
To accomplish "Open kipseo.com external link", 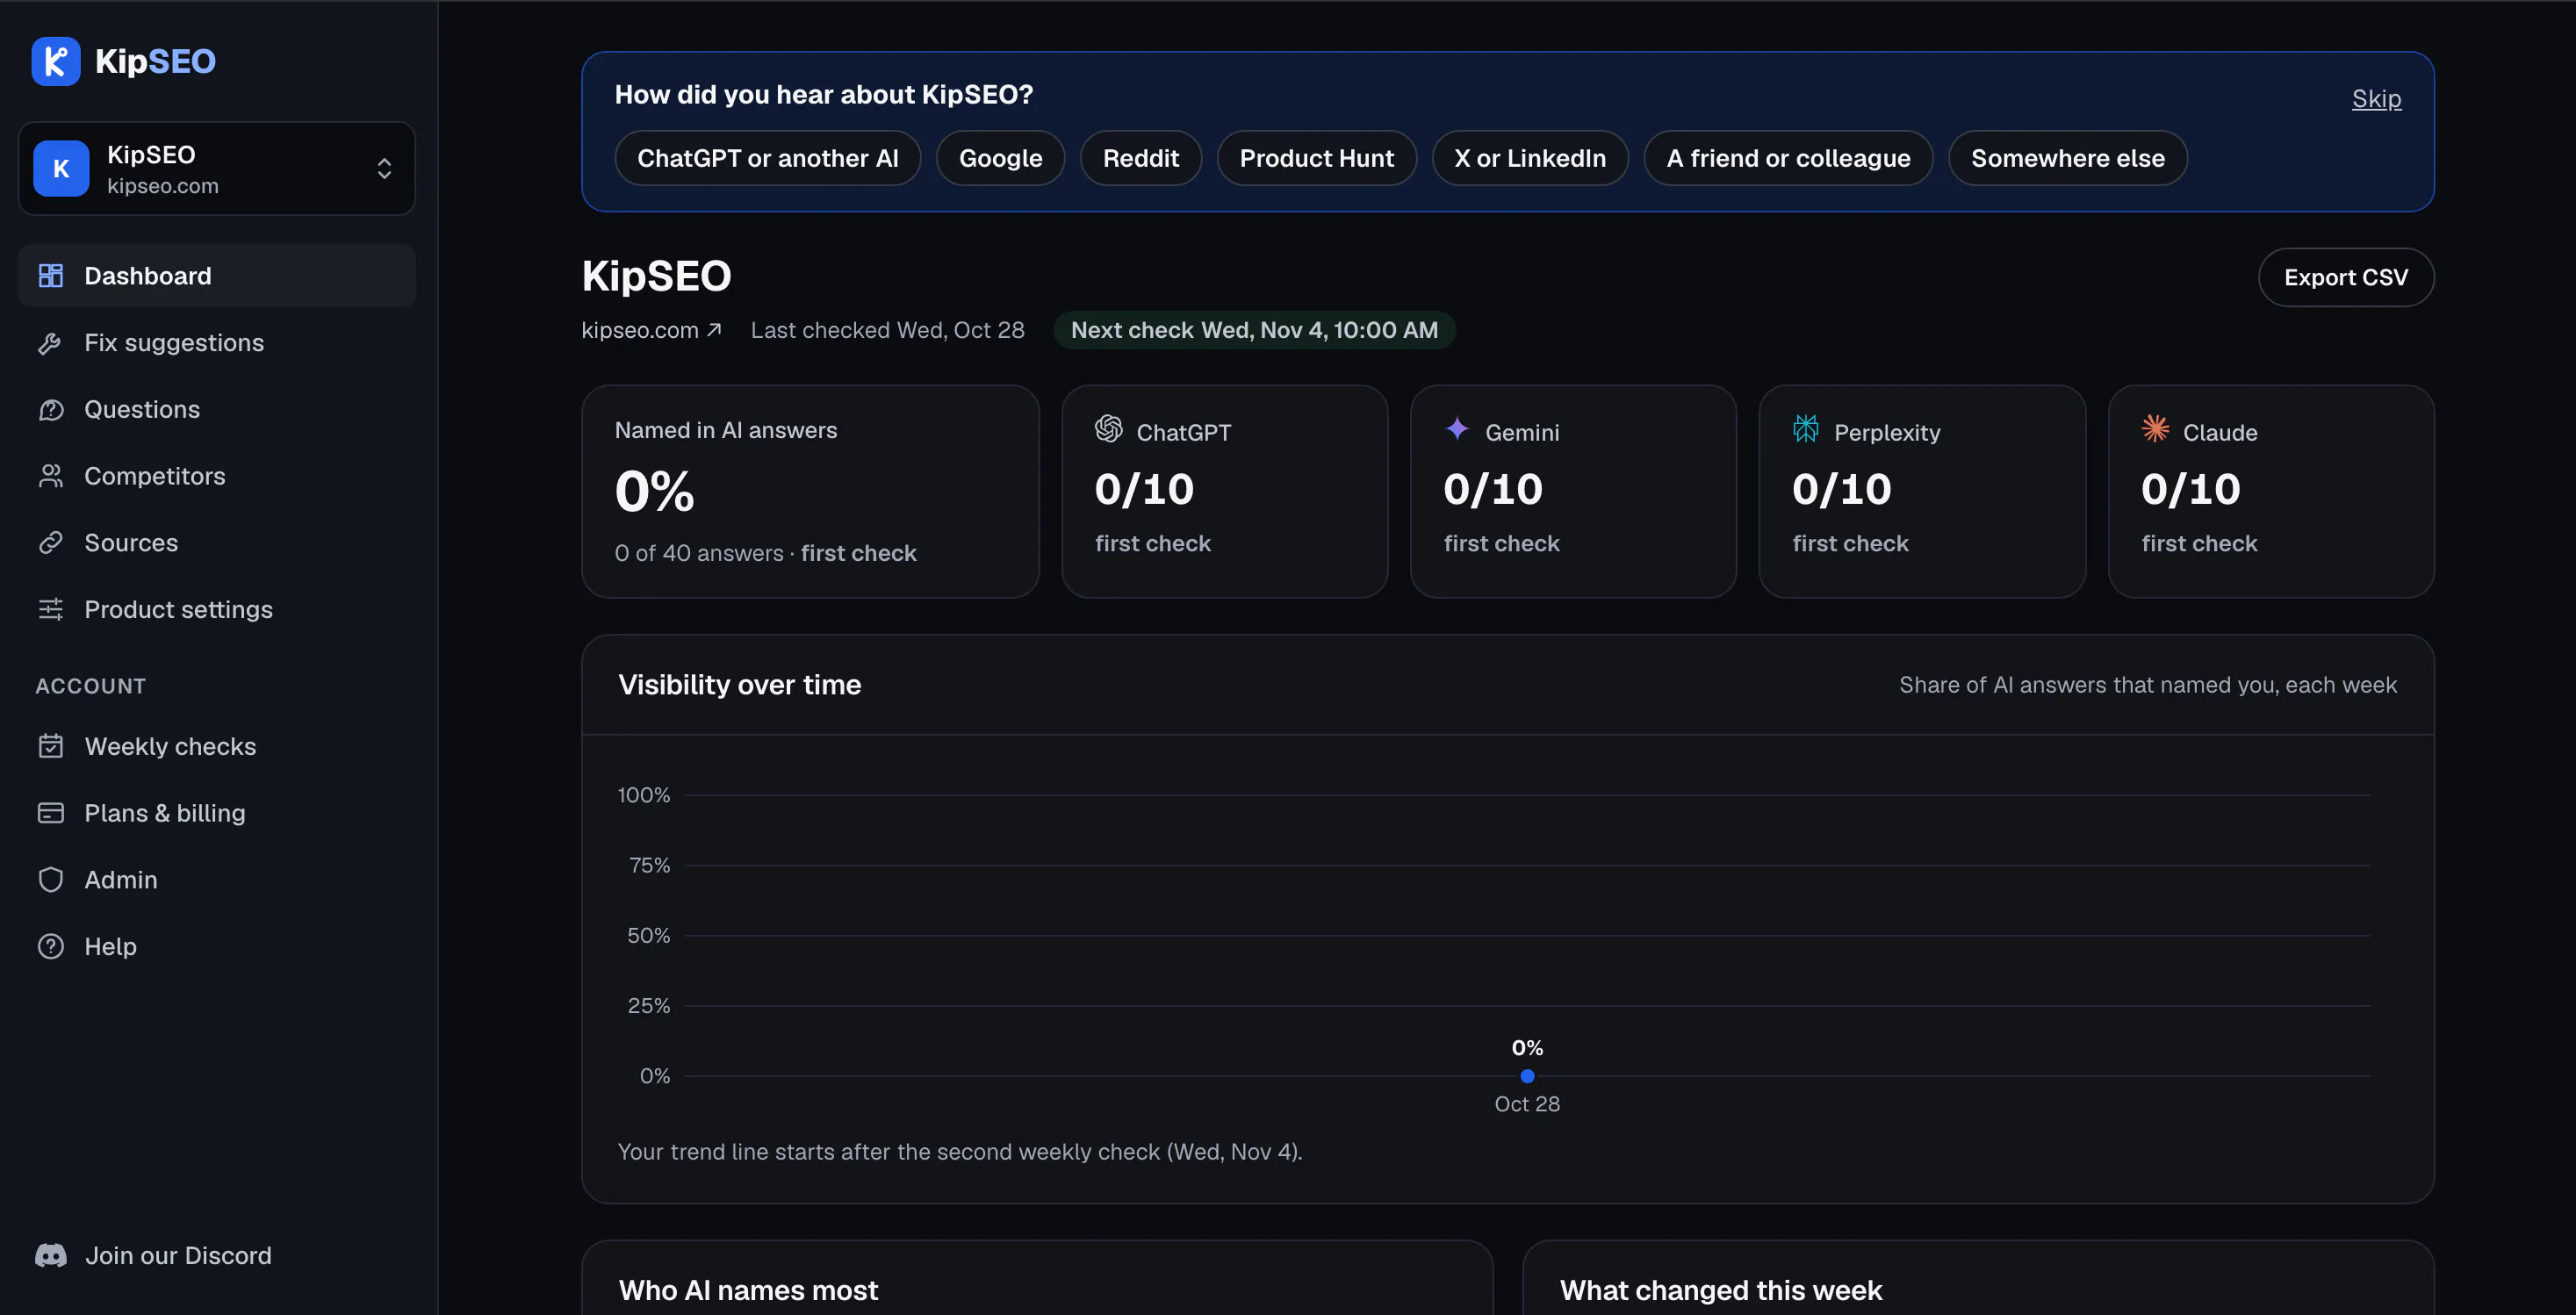I will (x=651, y=330).
